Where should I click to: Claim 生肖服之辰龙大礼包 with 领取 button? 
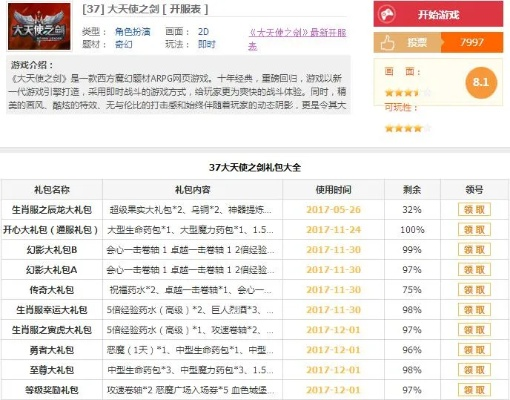474,210
